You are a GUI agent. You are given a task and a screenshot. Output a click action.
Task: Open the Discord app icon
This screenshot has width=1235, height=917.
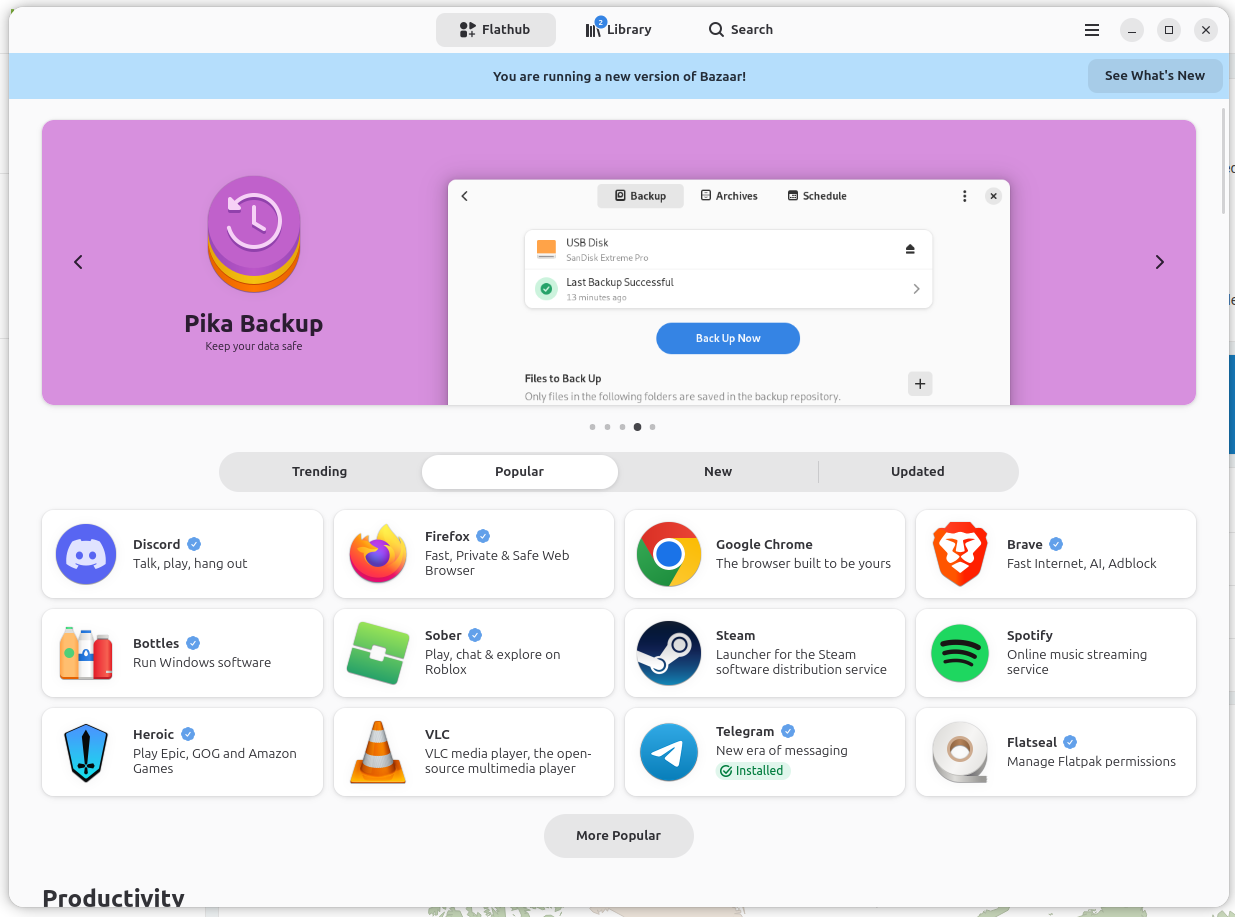pyautogui.click(x=86, y=554)
